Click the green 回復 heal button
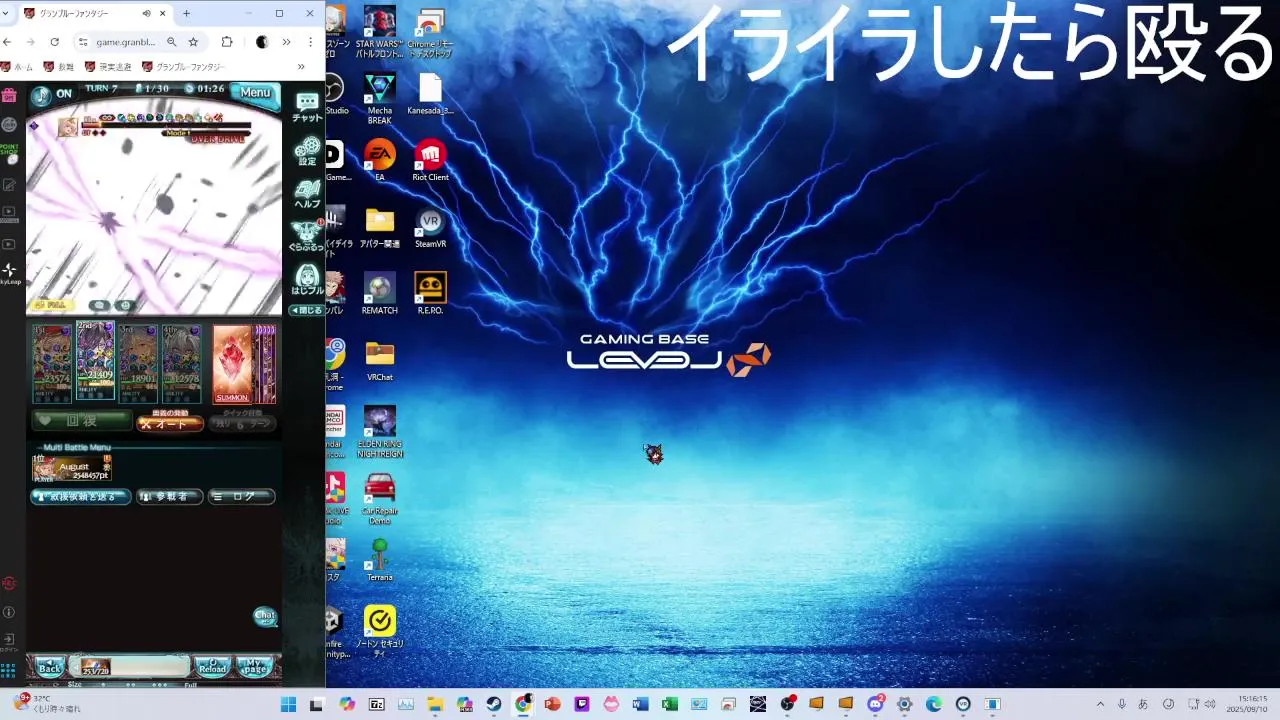This screenshot has height=720, width=1280. point(81,421)
